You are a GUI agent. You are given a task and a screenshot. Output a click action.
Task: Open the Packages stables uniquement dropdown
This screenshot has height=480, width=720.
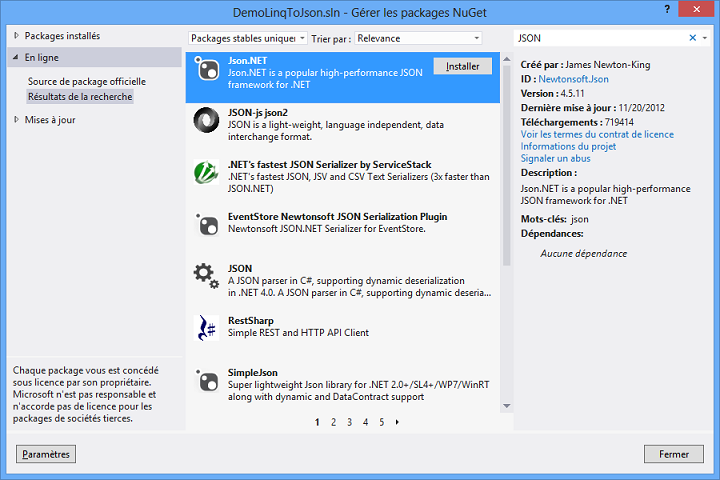[248, 38]
